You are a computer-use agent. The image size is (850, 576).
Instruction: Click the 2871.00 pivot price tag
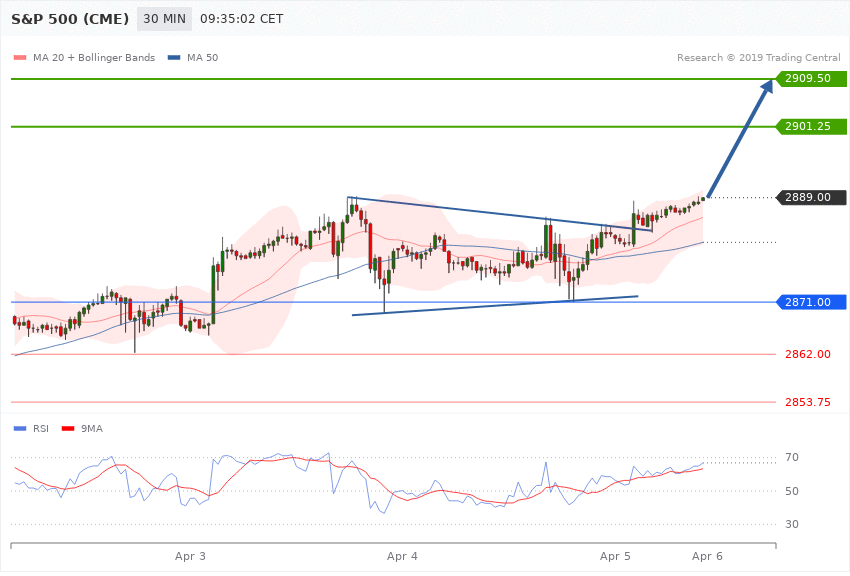(x=811, y=302)
